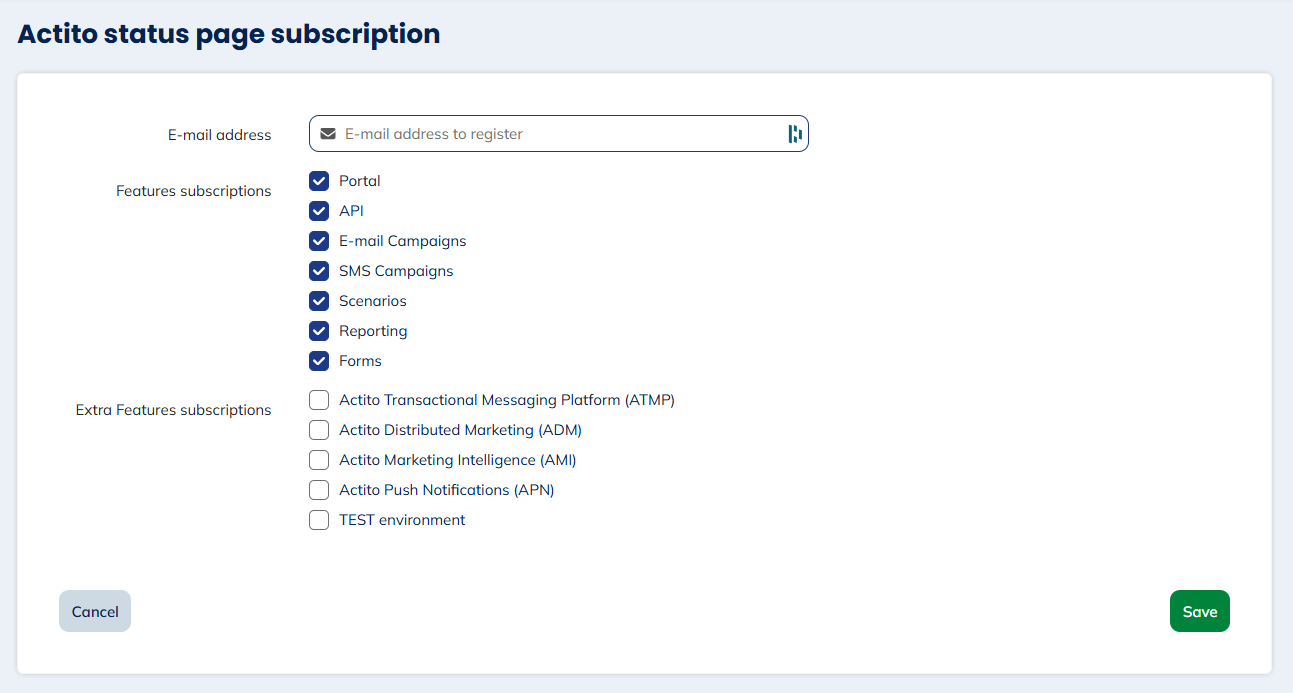Disable Reporting notifications
This screenshot has width=1293, height=693.
click(x=319, y=331)
